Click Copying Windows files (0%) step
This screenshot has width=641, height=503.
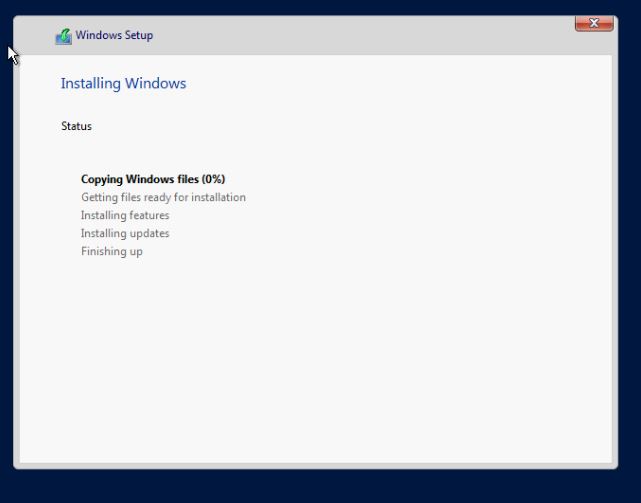153,179
